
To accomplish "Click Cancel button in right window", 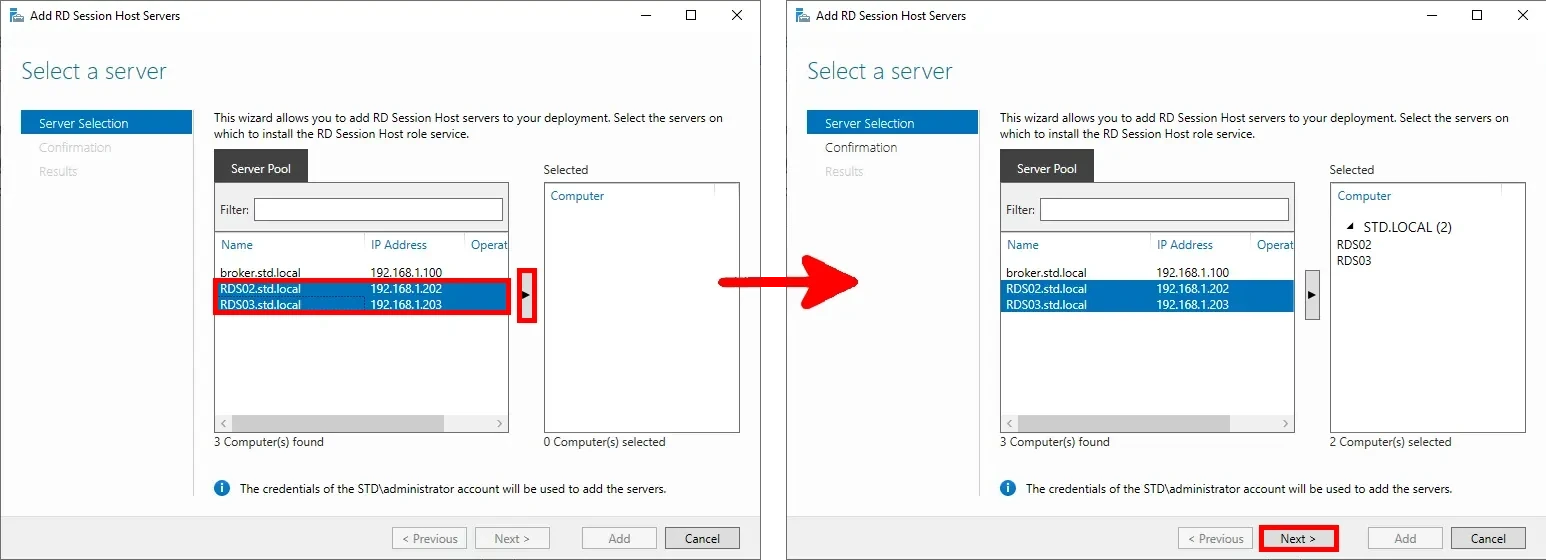I will click(x=1488, y=538).
